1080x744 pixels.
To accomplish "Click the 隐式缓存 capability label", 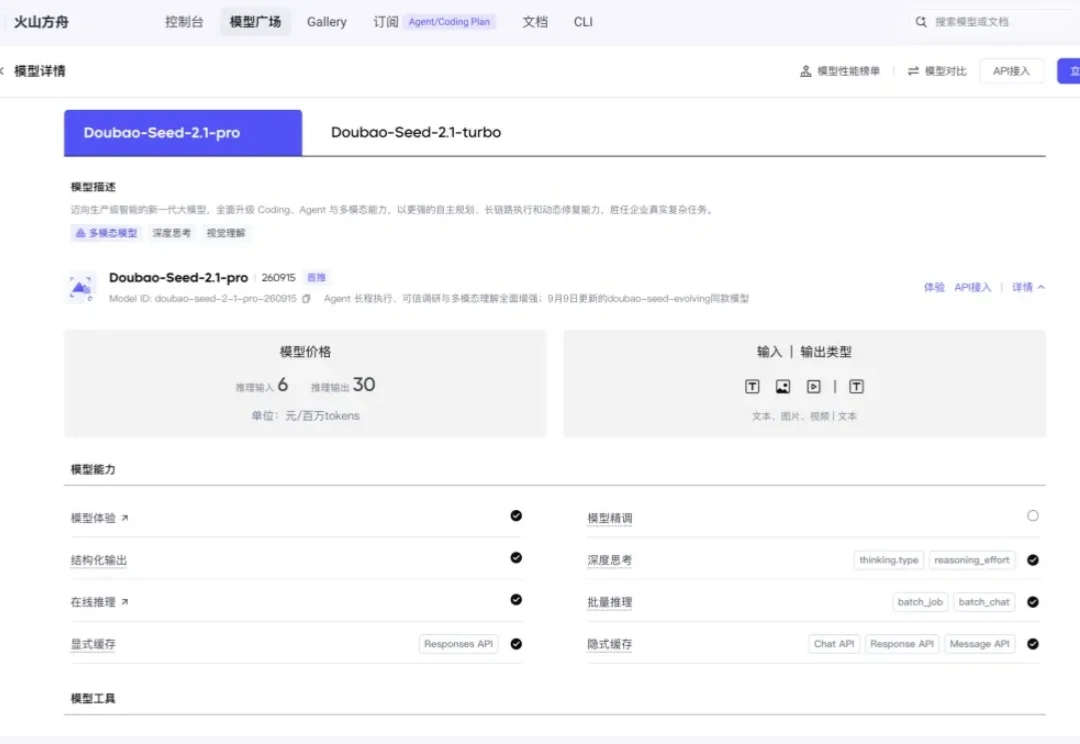I will [x=610, y=644].
